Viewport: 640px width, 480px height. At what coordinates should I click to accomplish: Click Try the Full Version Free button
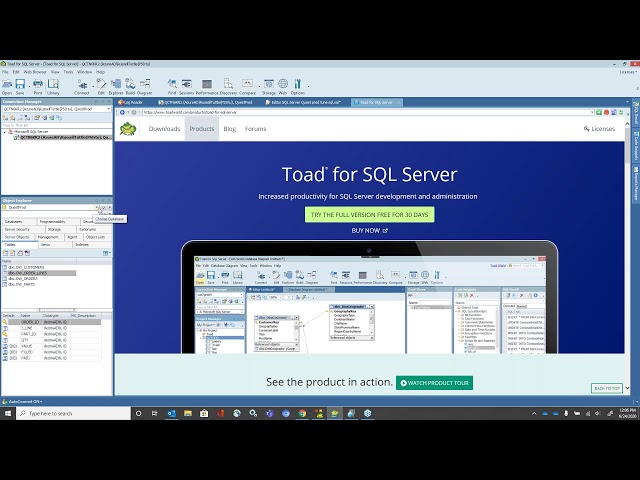pyautogui.click(x=369, y=215)
